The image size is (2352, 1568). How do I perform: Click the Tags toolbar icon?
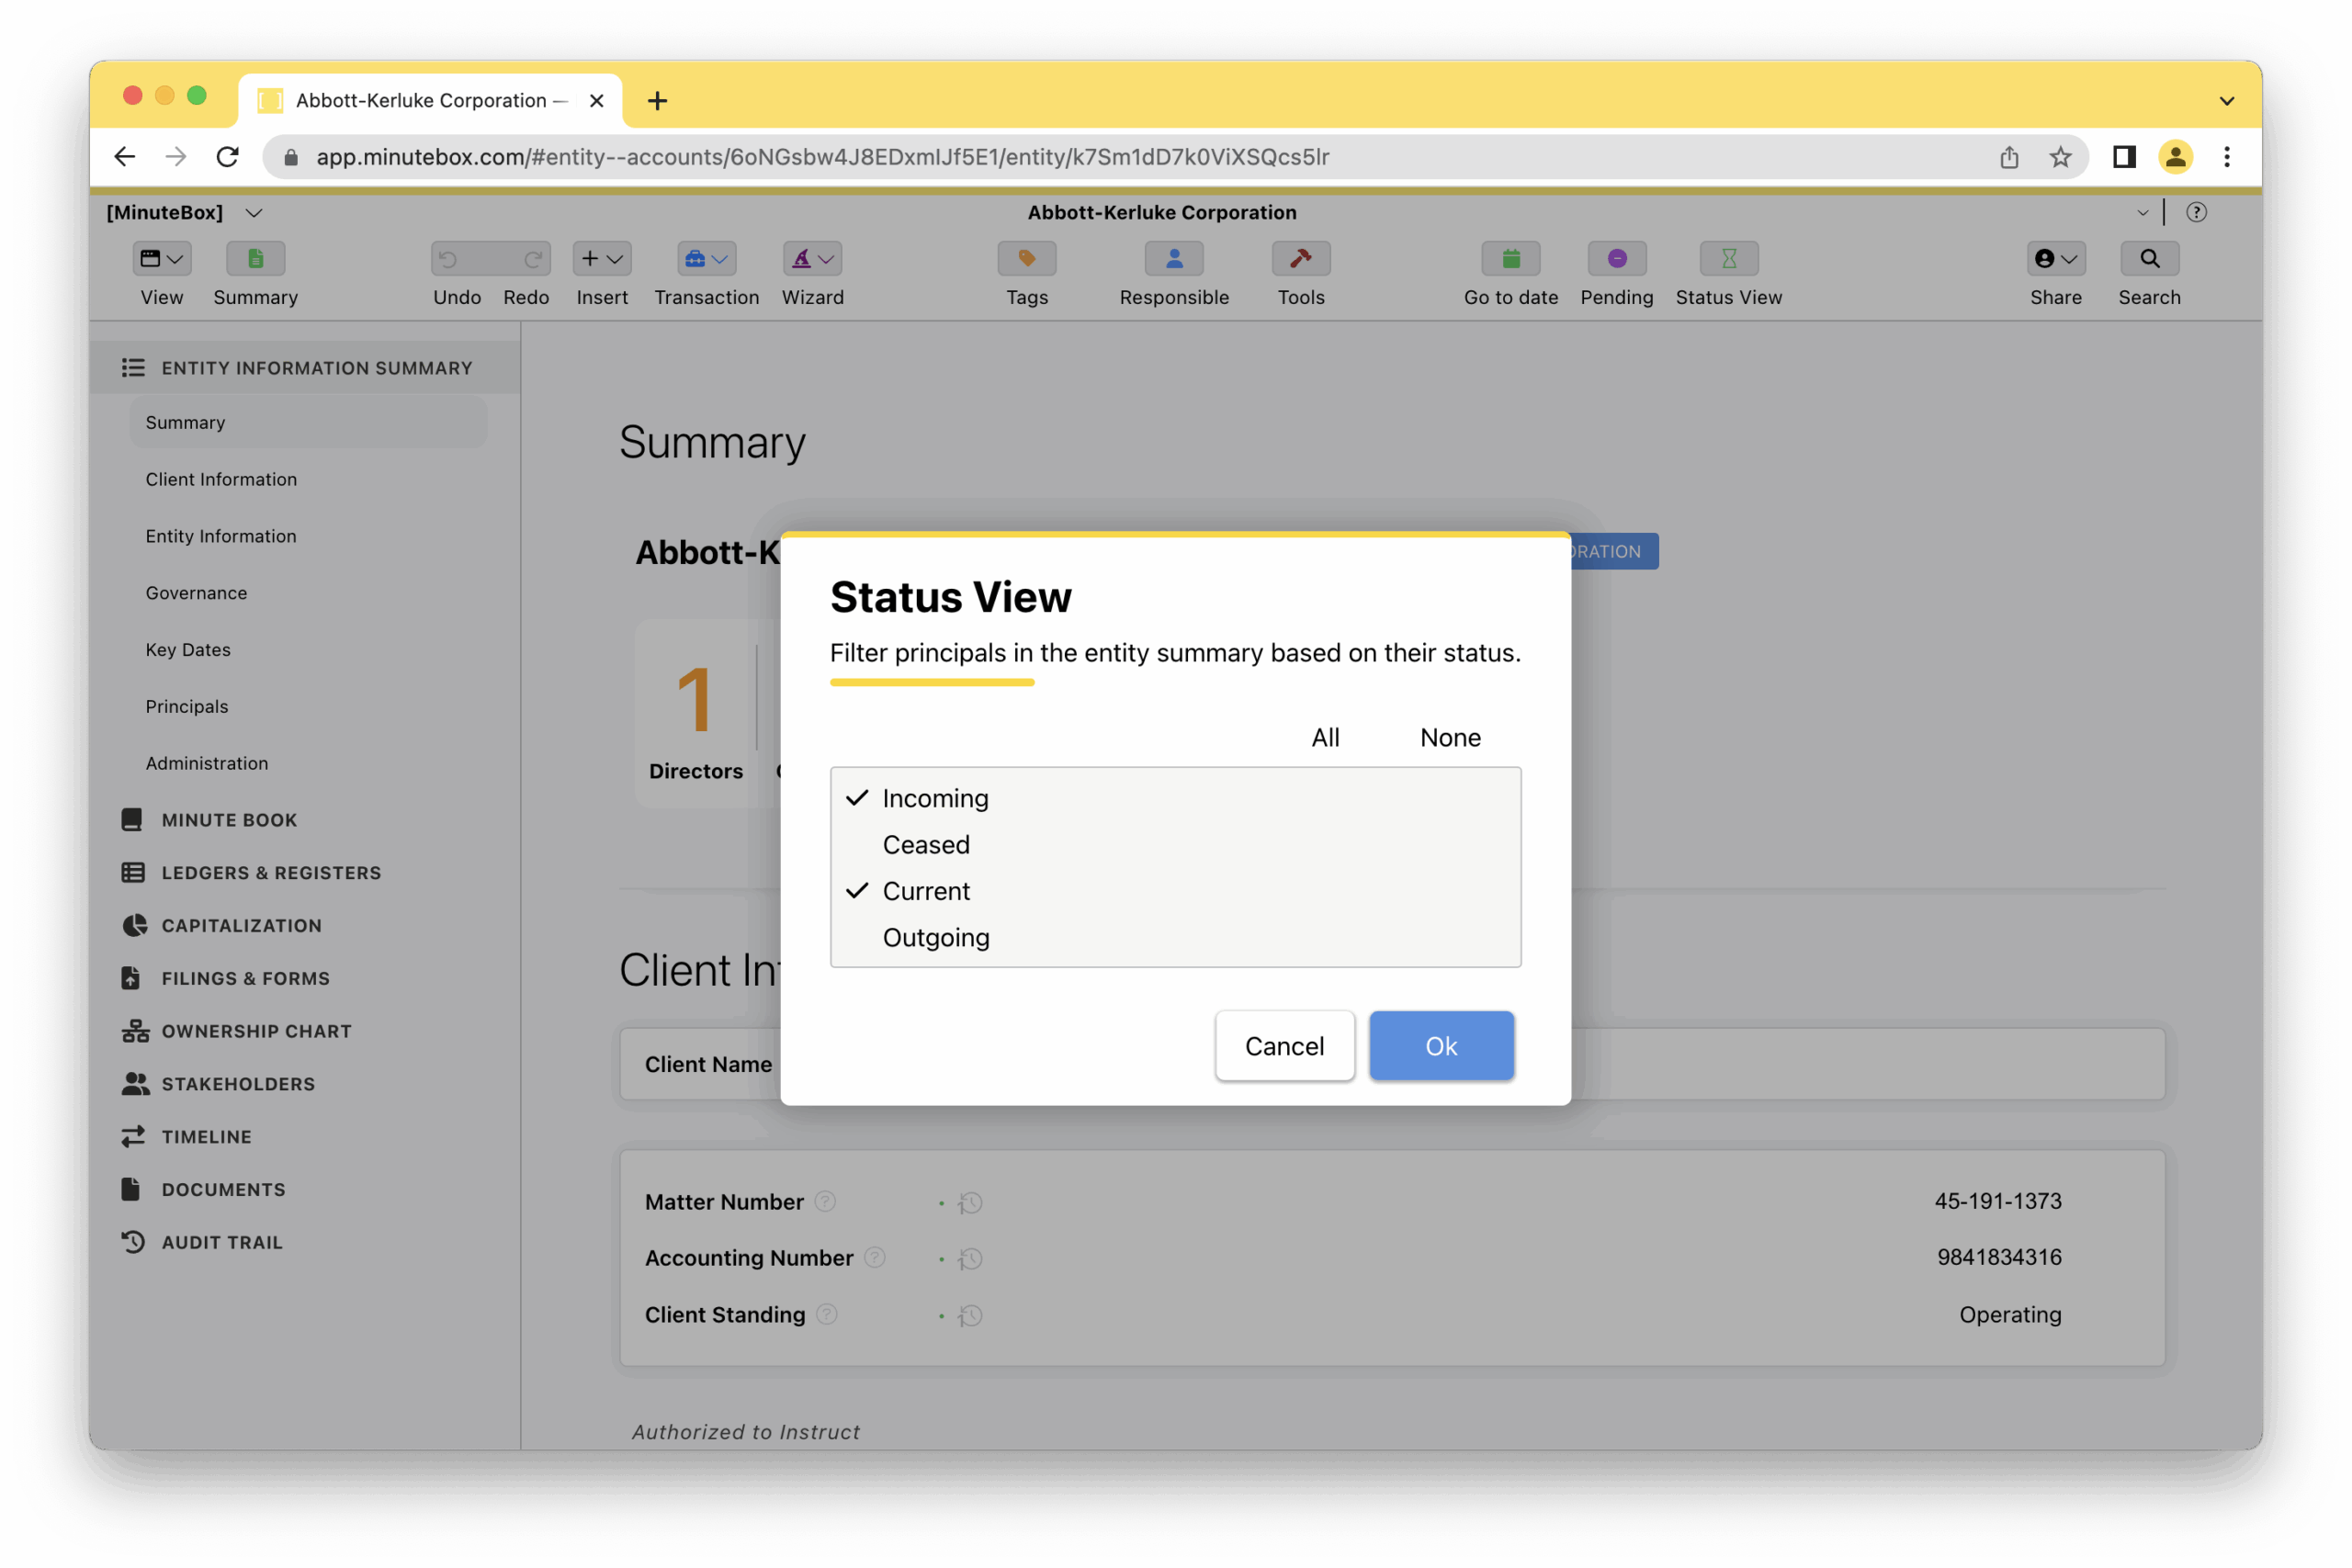click(x=1026, y=259)
